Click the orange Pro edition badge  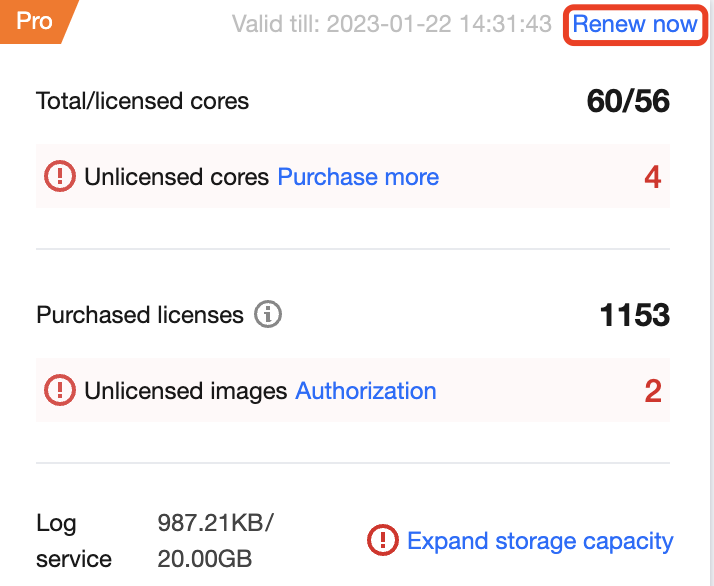(x=33, y=21)
